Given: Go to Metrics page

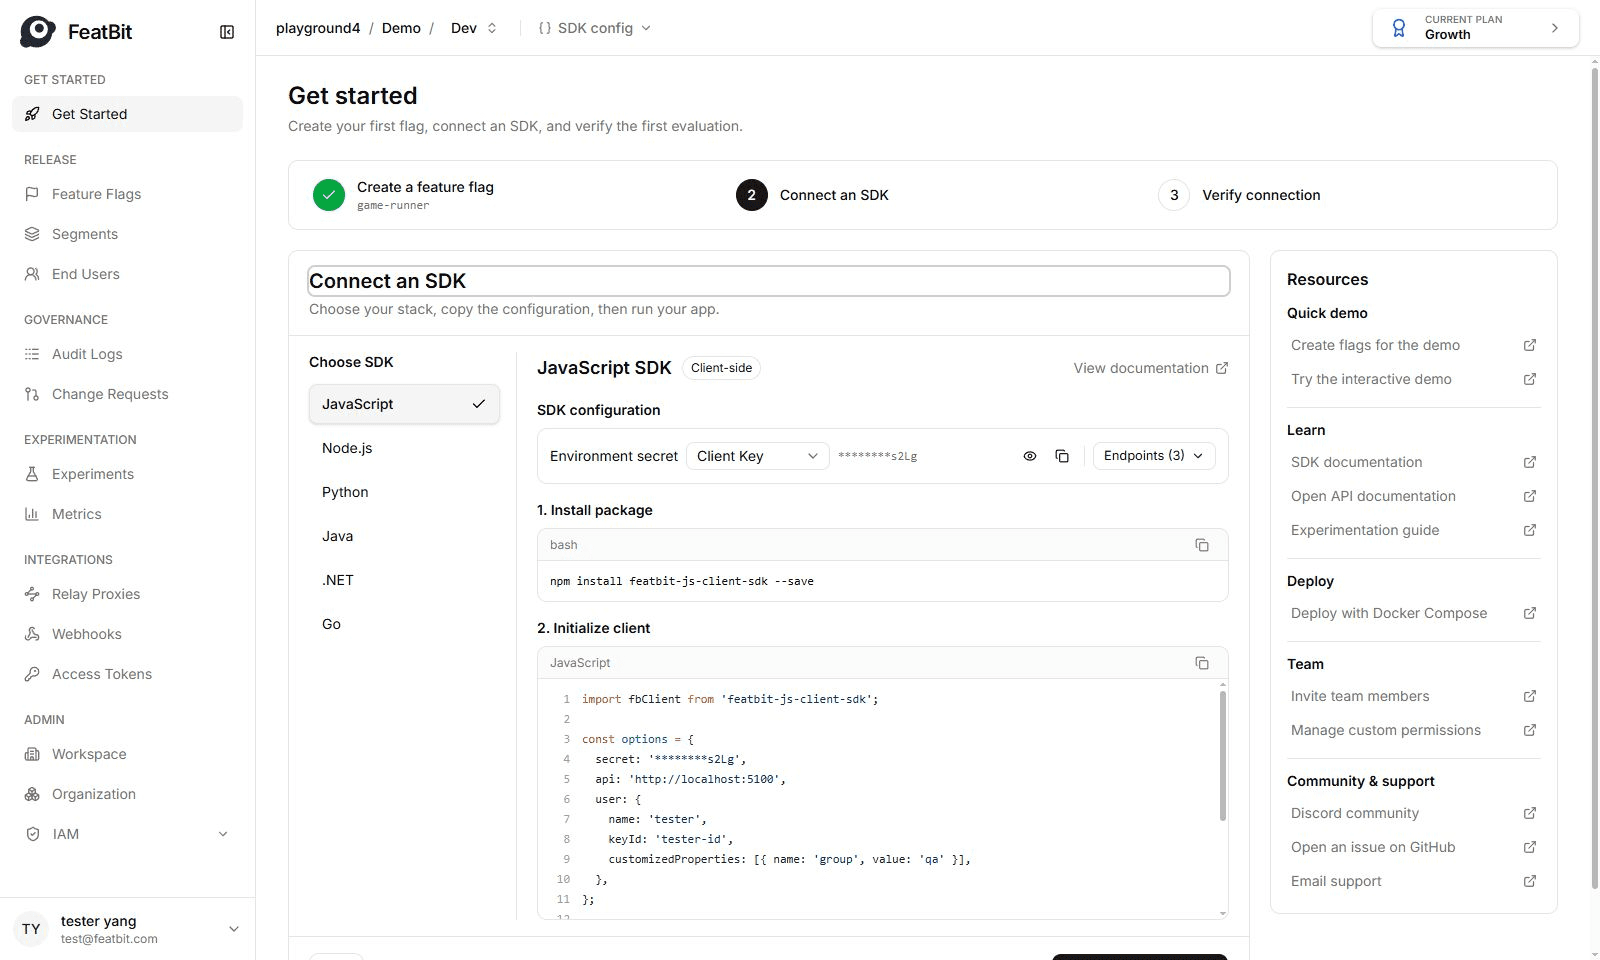Looking at the screenshot, I should (128, 514).
